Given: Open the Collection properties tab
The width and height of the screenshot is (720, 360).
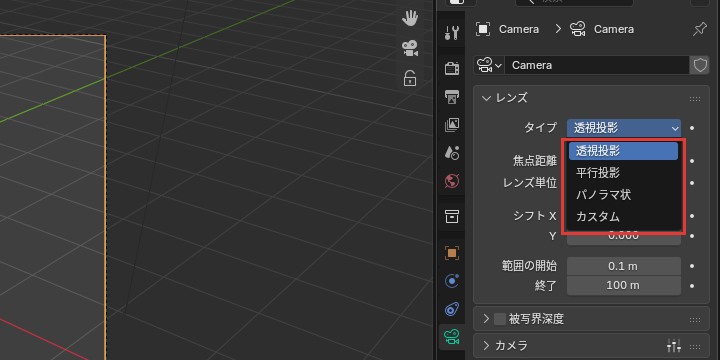Looking at the screenshot, I should [452, 216].
